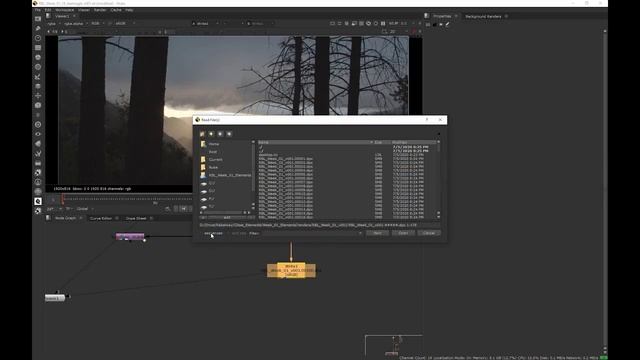The height and width of the screenshot is (360, 640).
Task: Open the viewer A input dropdown
Action: [205, 24]
